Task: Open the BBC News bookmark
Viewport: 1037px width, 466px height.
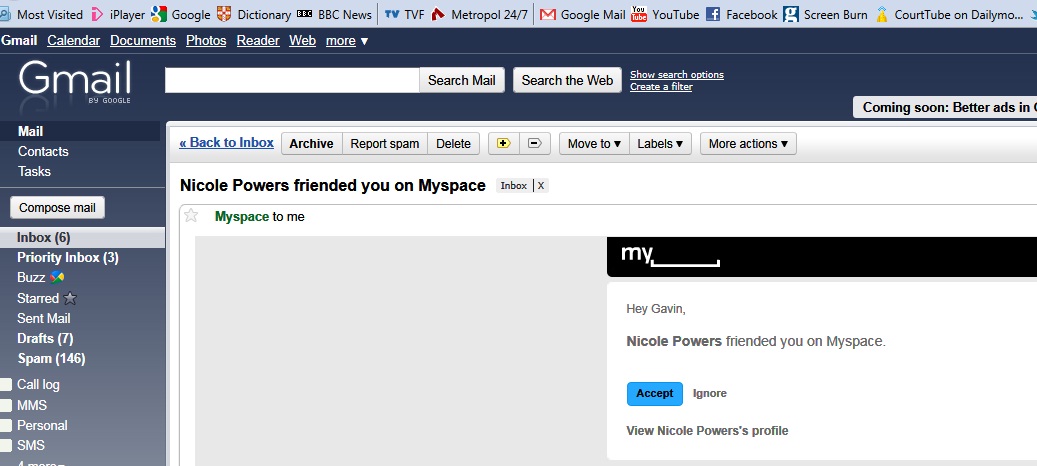Action: coord(334,14)
